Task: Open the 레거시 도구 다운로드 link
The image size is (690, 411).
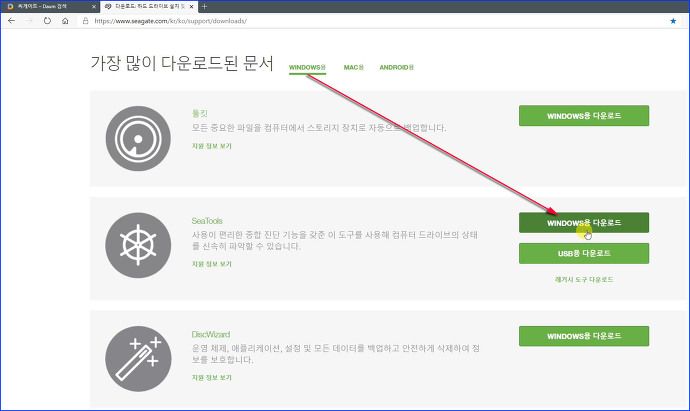Action: click(x=584, y=279)
